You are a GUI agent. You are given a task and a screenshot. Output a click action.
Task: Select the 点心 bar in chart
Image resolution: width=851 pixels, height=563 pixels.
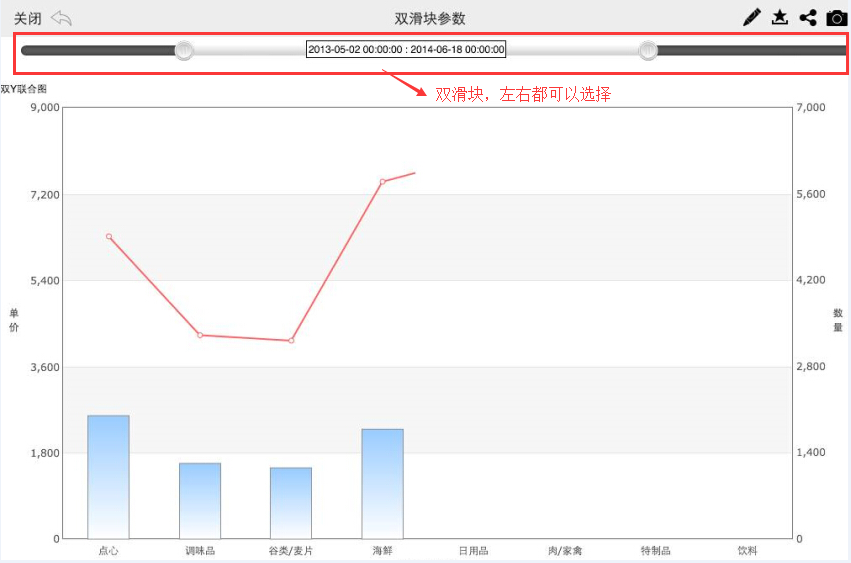[x=109, y=477]
